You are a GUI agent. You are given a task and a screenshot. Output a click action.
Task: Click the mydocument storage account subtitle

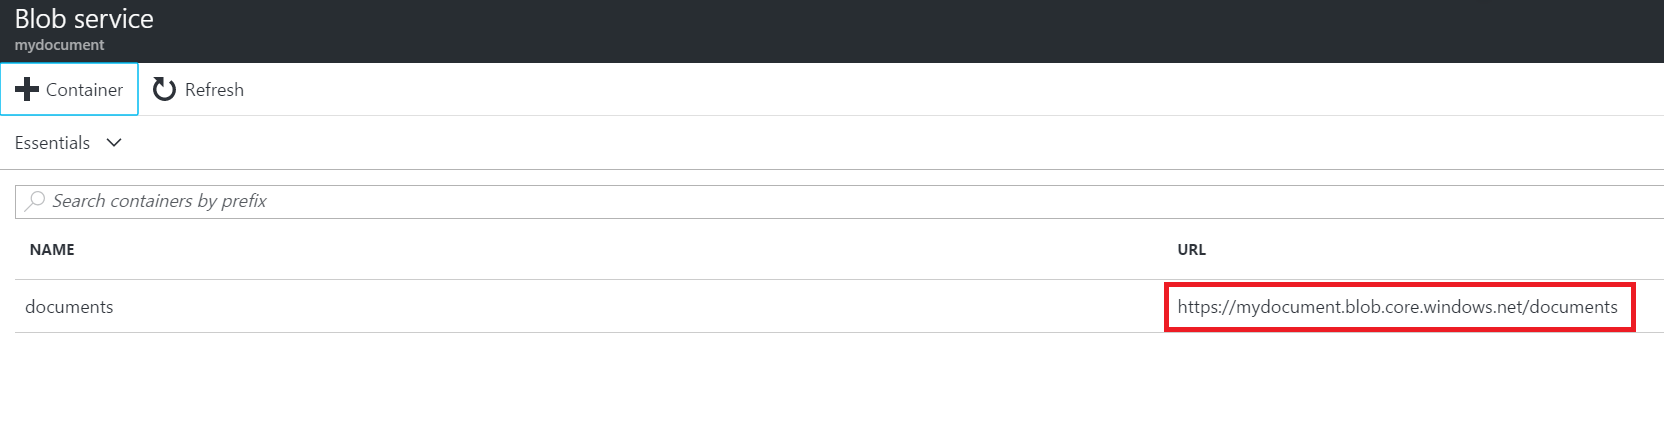(x=59, y=45)
